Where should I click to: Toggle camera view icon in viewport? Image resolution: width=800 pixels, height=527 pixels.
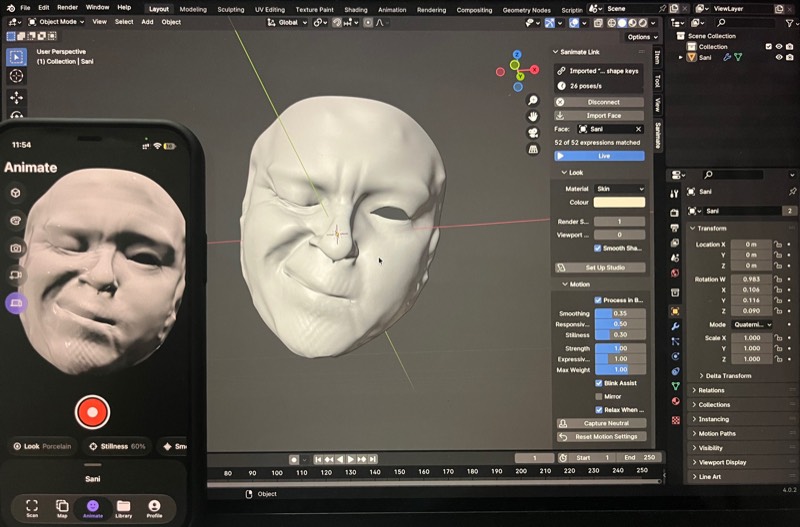[x=533, y=133]
